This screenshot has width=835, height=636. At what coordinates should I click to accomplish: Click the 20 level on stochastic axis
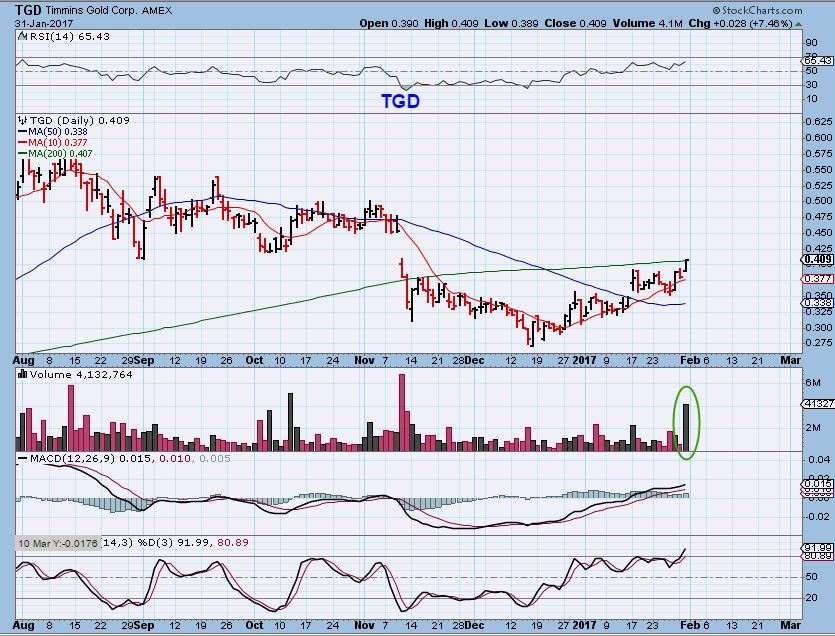(x=812, y=598)
